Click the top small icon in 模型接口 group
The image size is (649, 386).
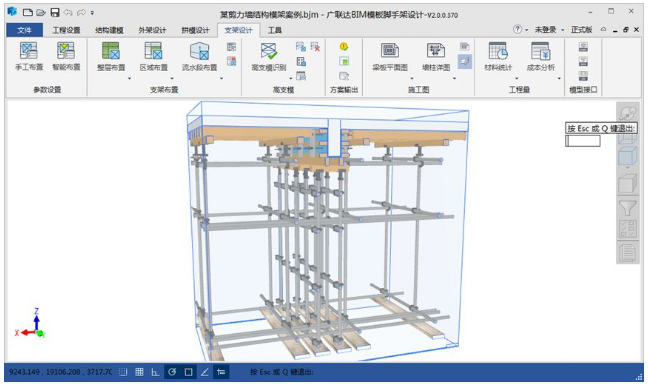point(583,47)
